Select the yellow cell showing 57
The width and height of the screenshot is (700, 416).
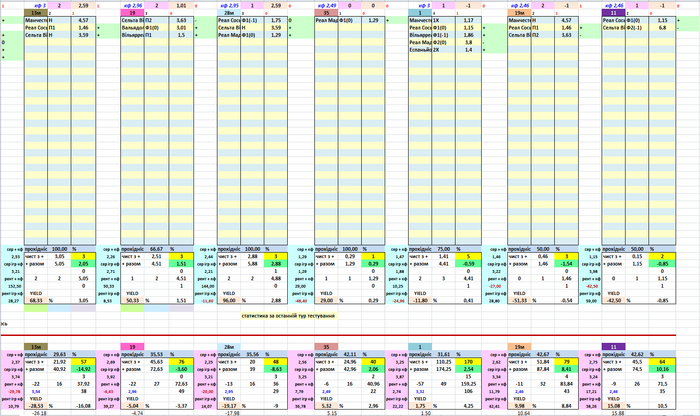[83, 362]
